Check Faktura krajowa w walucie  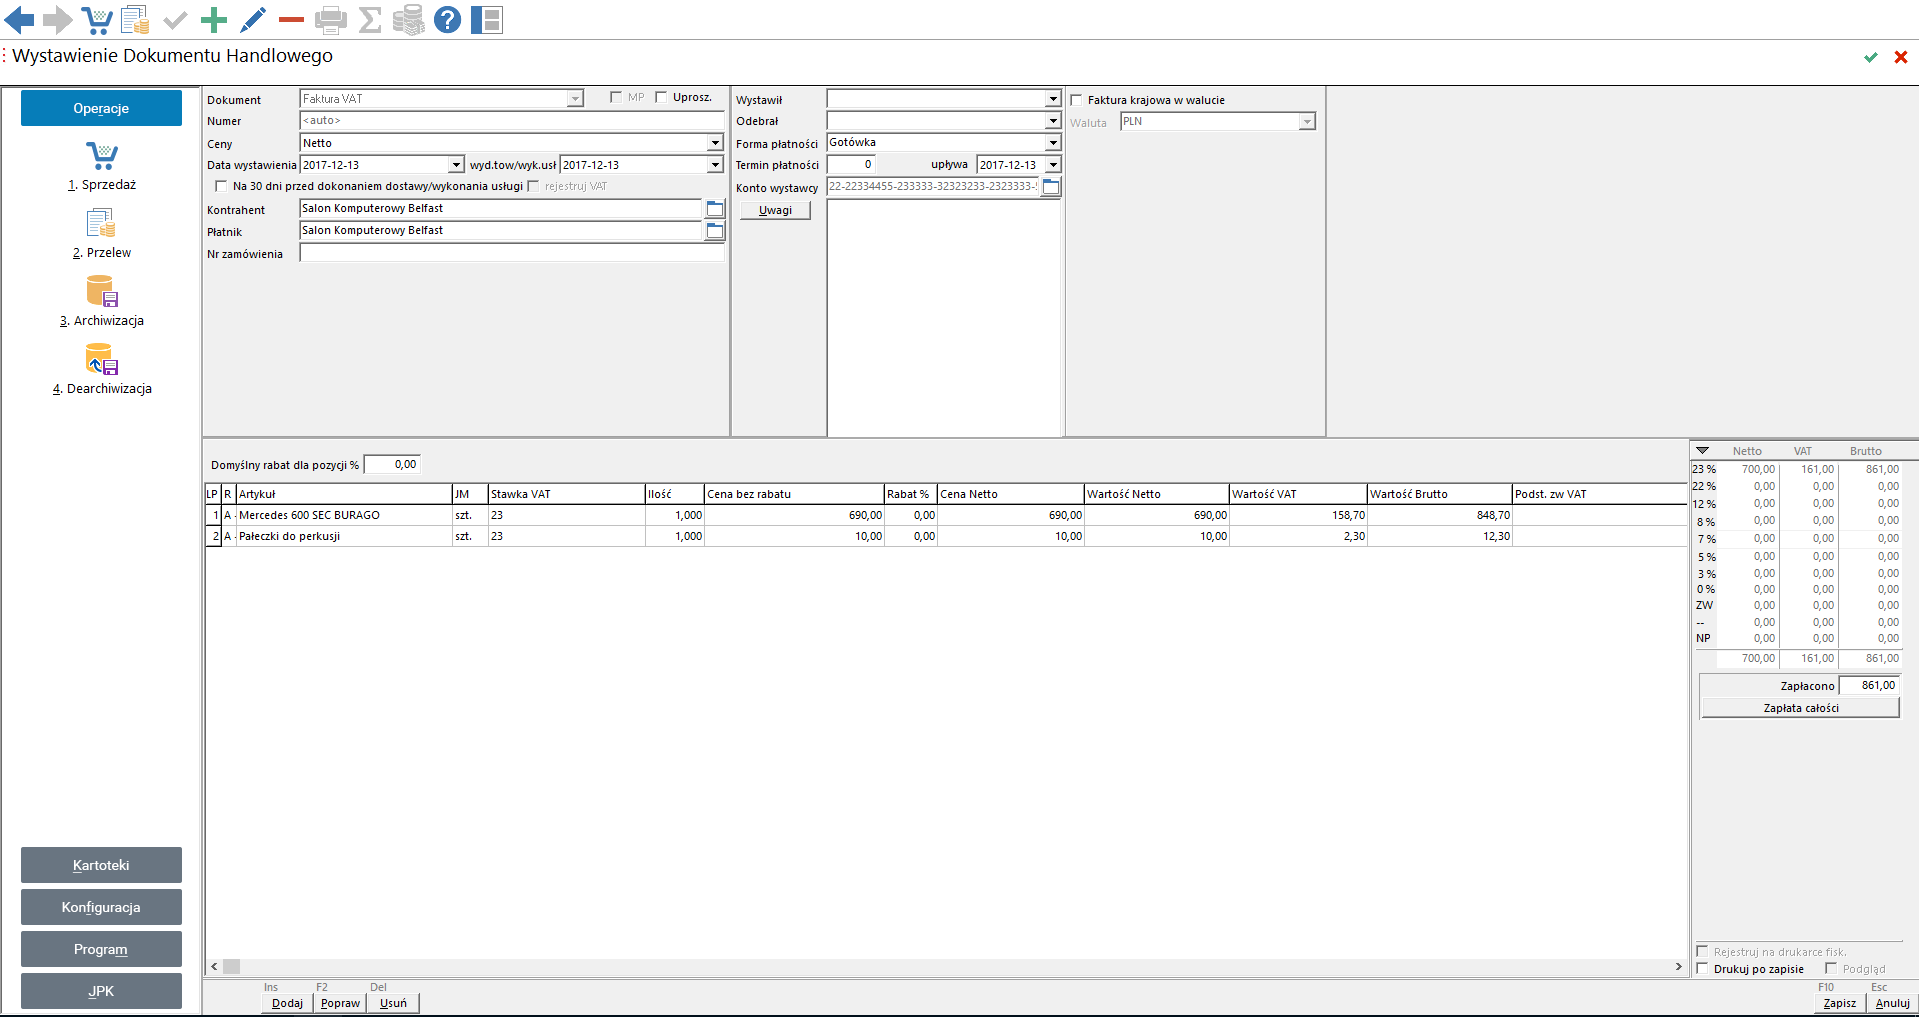pos(1077,100)
